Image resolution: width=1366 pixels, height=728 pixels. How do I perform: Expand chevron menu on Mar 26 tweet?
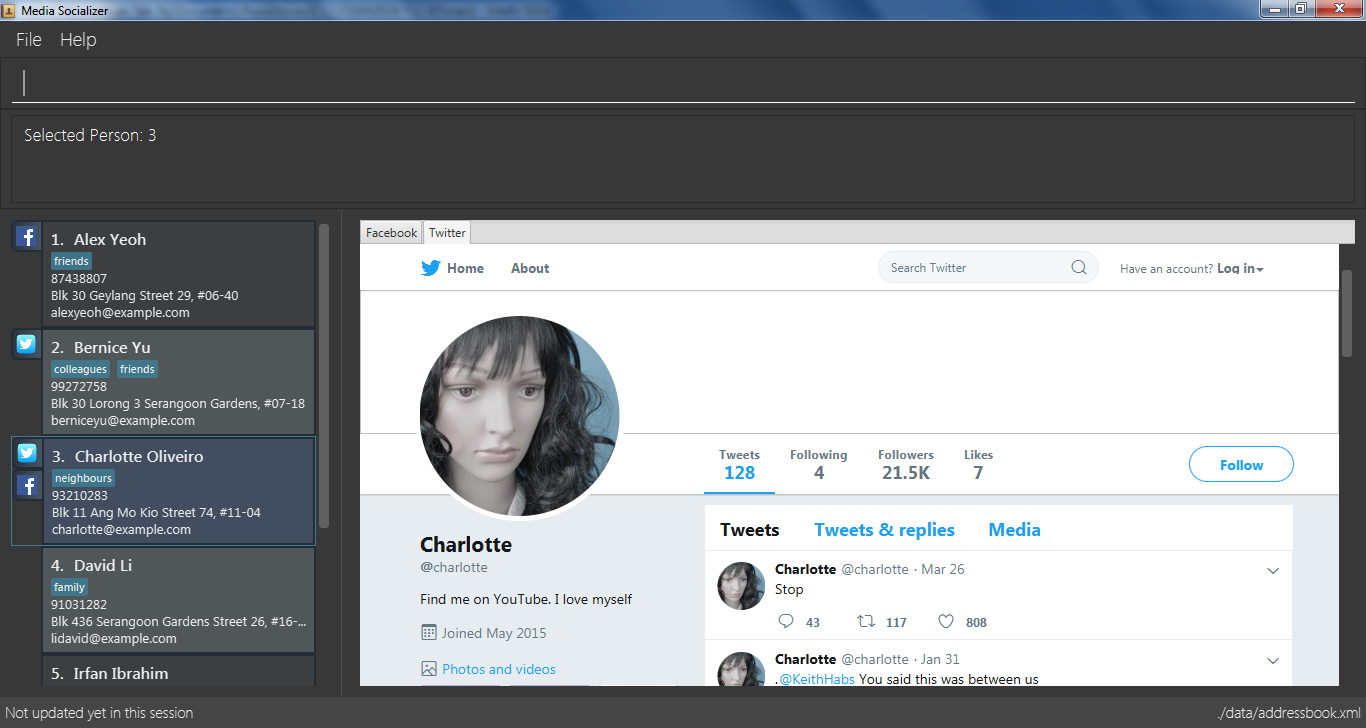[1273, 571]
